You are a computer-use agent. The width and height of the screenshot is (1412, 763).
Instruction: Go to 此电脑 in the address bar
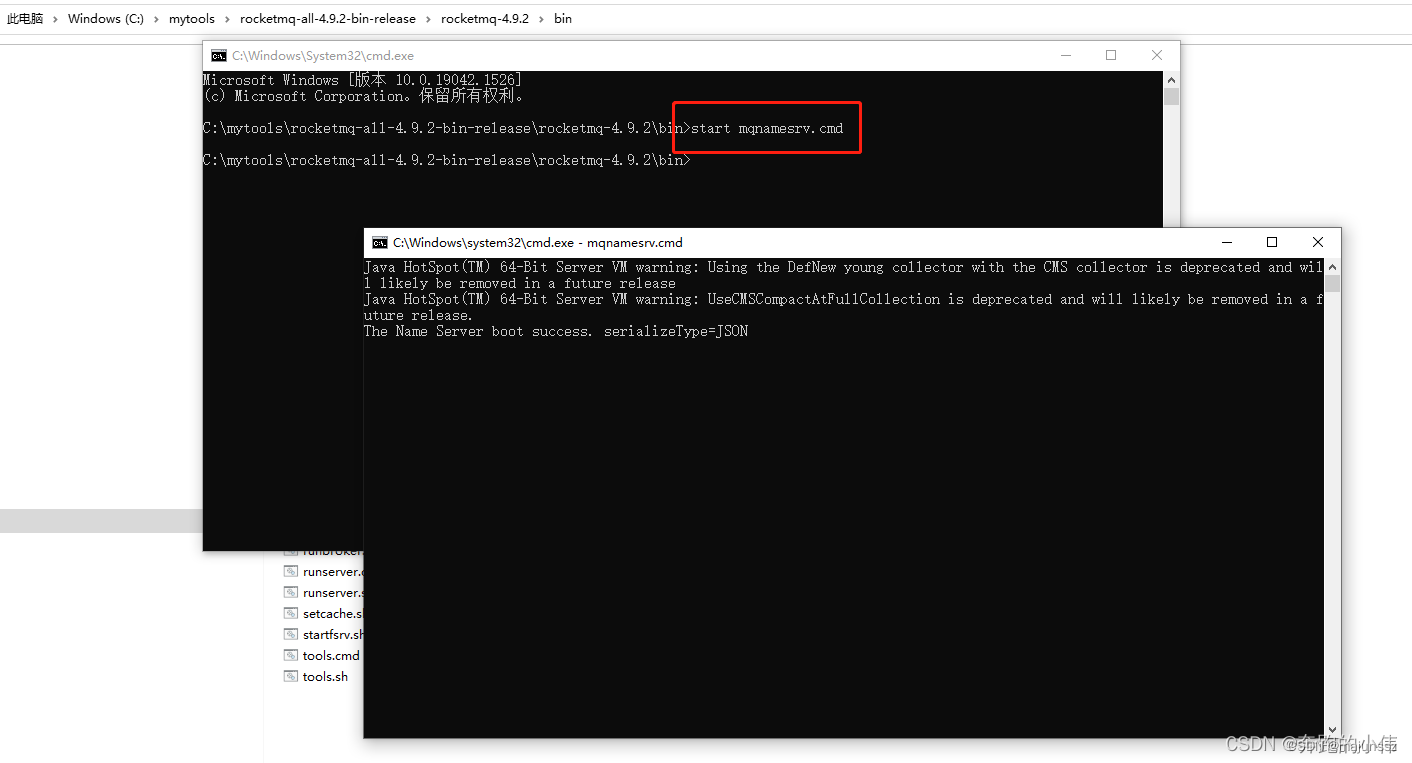25,19
